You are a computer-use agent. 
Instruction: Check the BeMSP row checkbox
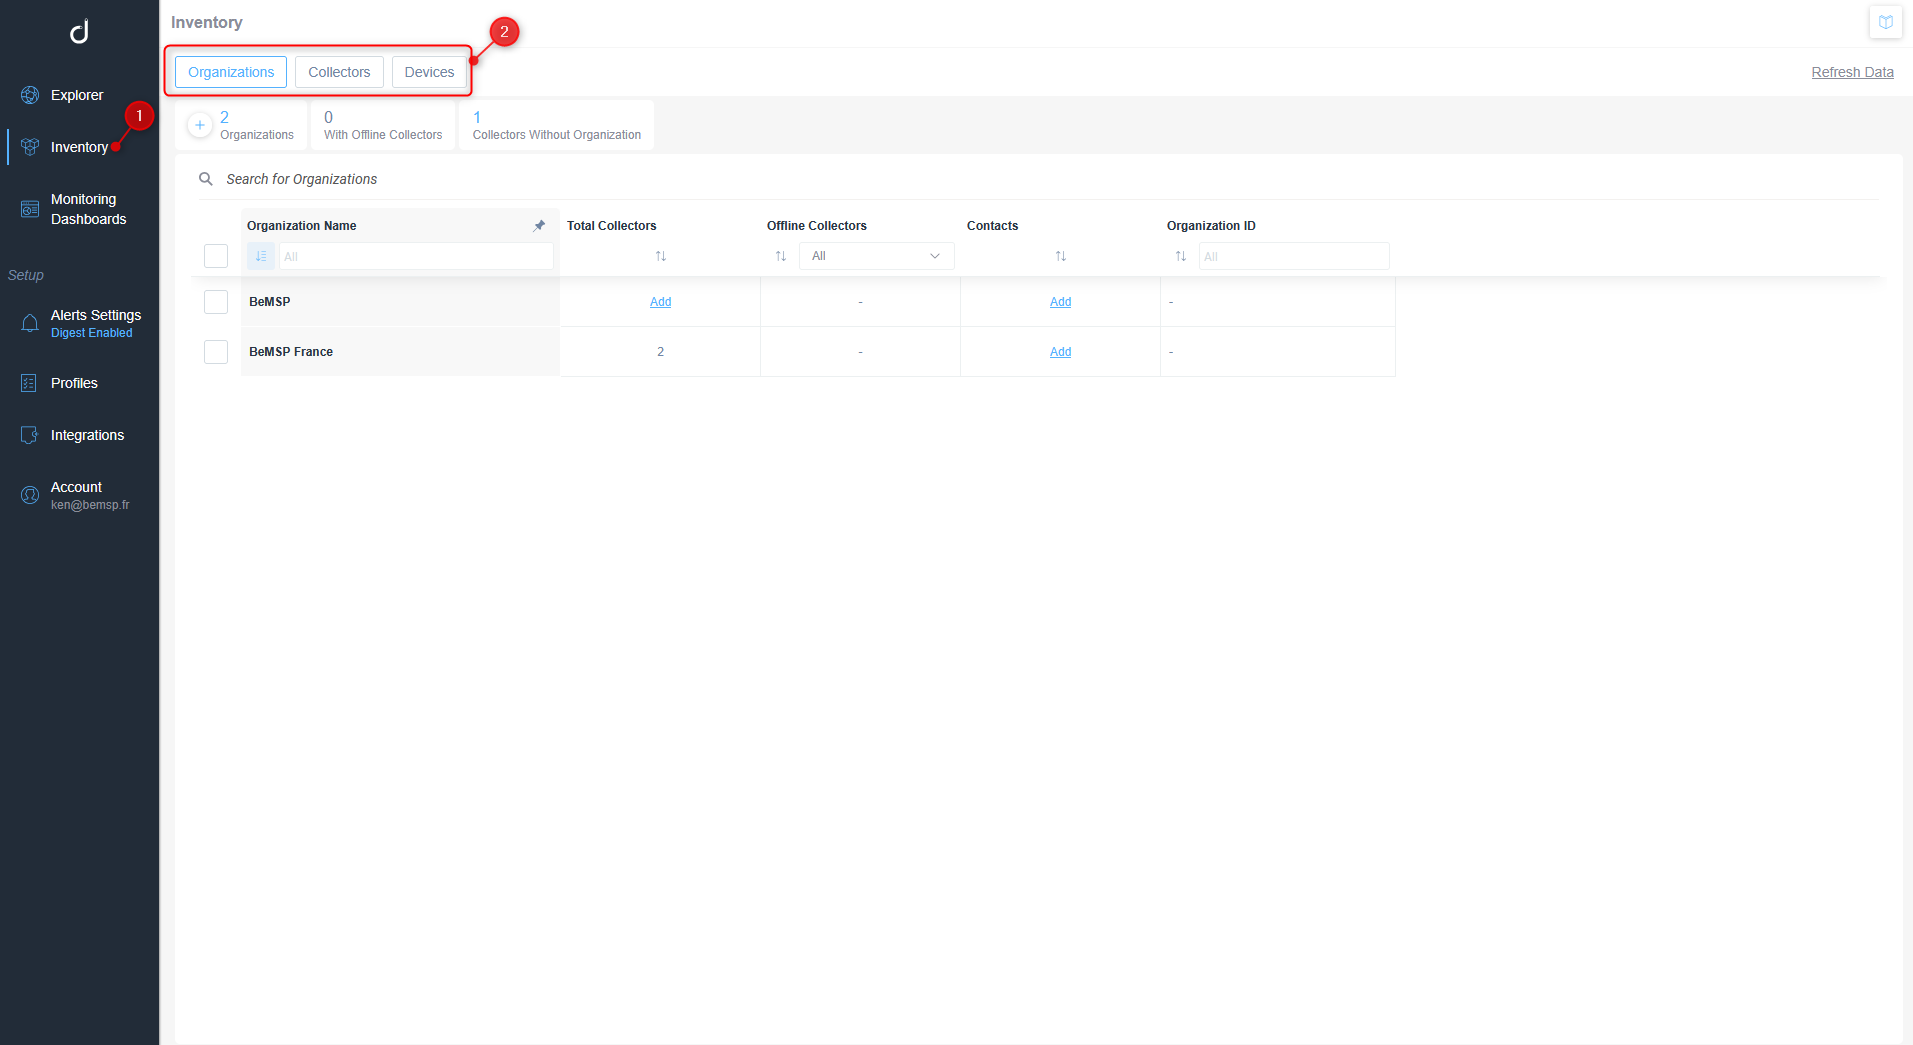(x=216, y=302)
